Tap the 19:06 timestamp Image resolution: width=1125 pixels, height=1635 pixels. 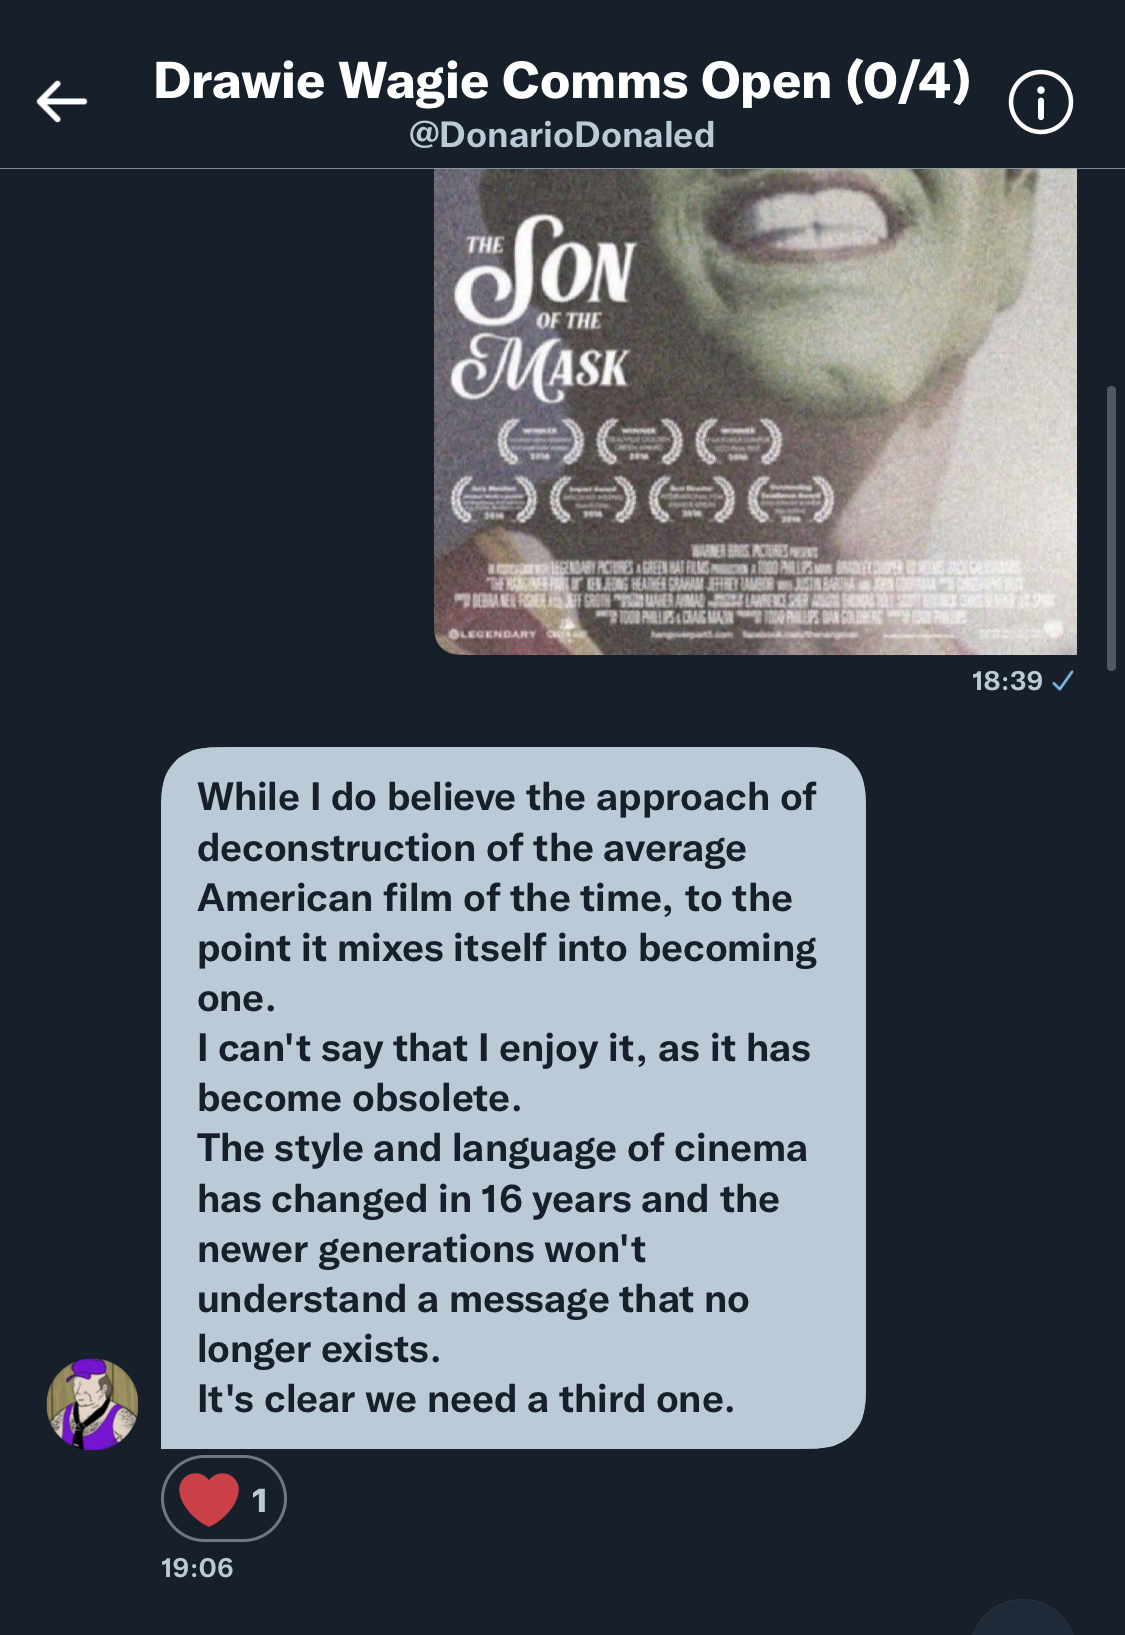tap(197, 1567)
